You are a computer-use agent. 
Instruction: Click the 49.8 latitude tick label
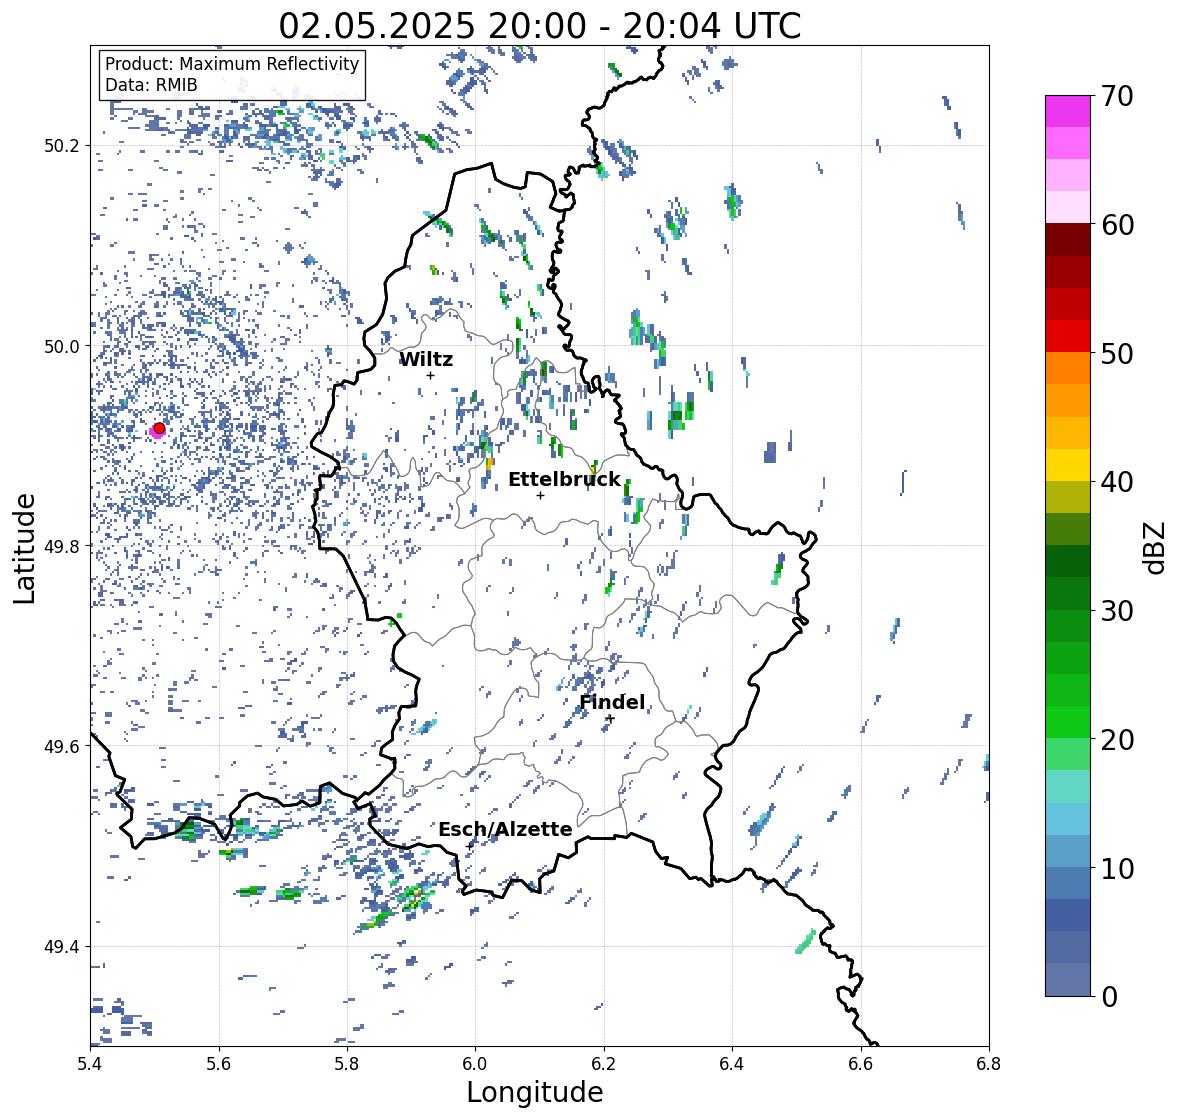point(62,546)
